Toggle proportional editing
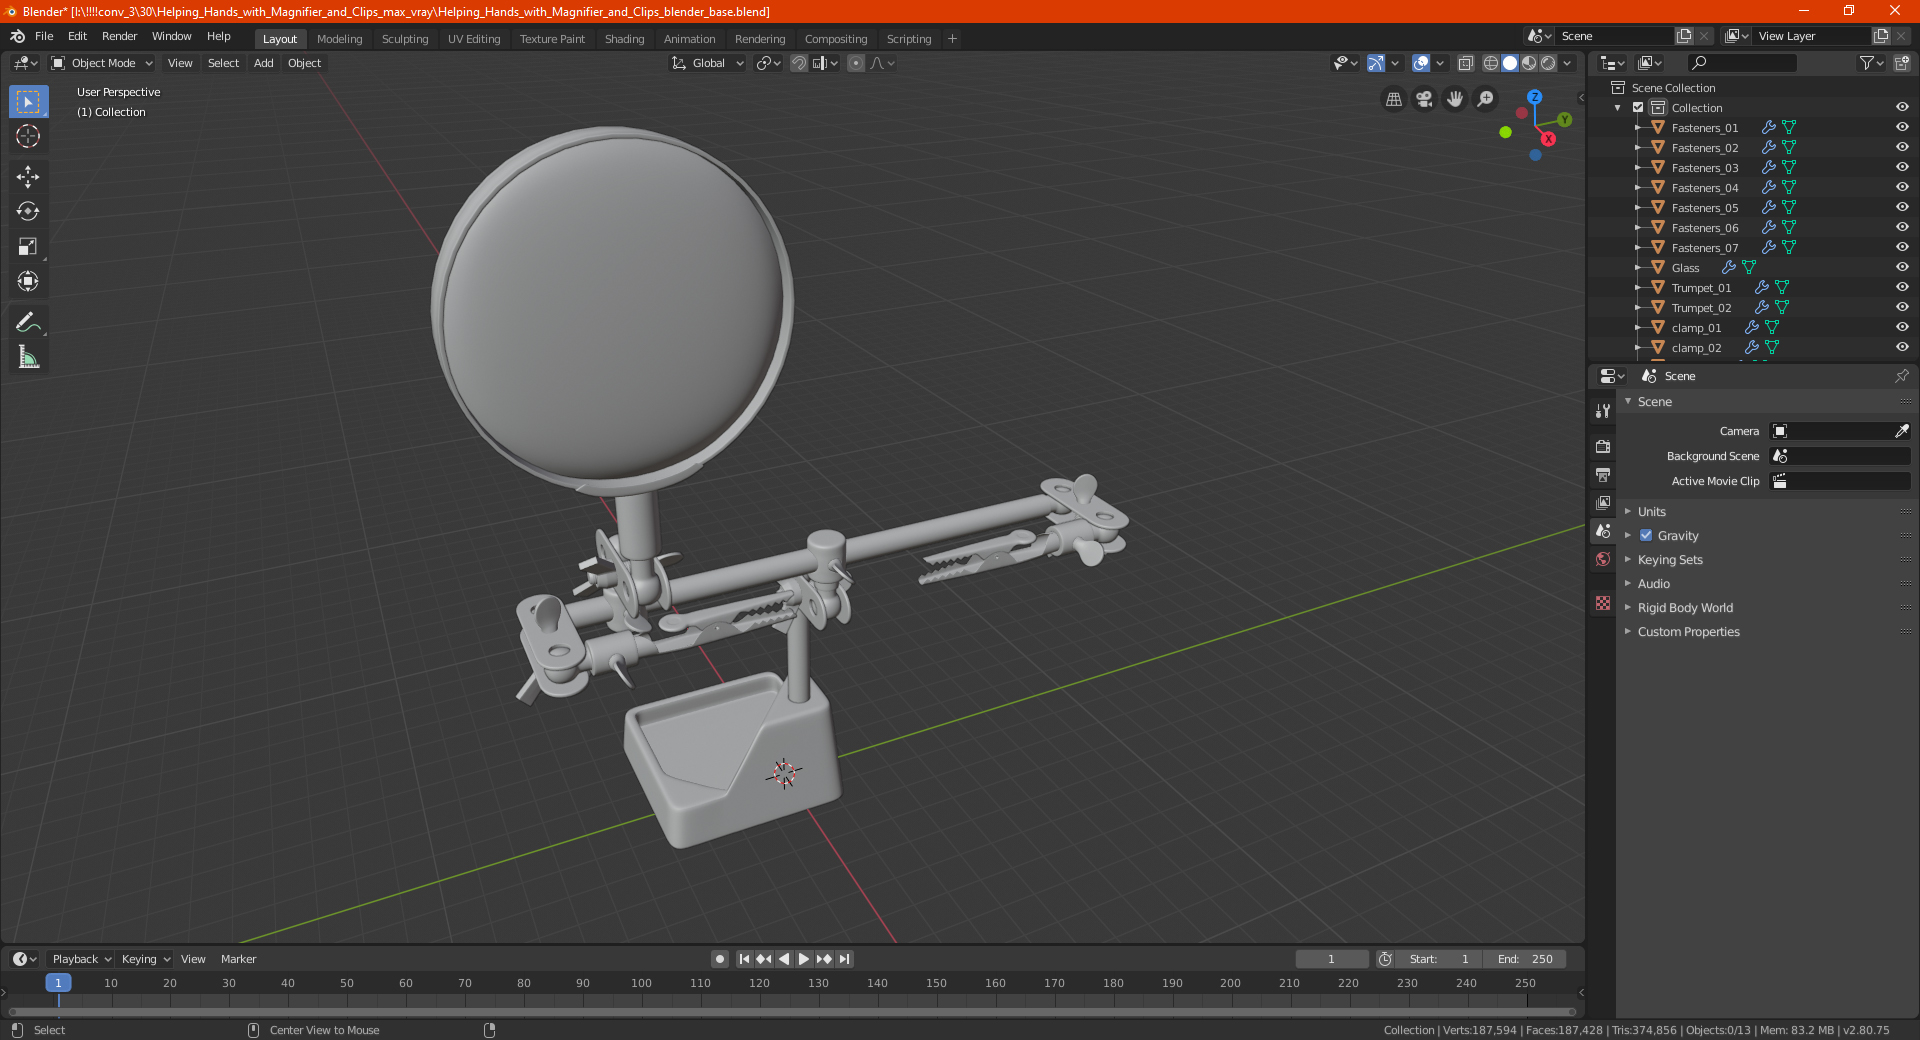Viewport: 1920px width, 1040px height. point(856,63)
